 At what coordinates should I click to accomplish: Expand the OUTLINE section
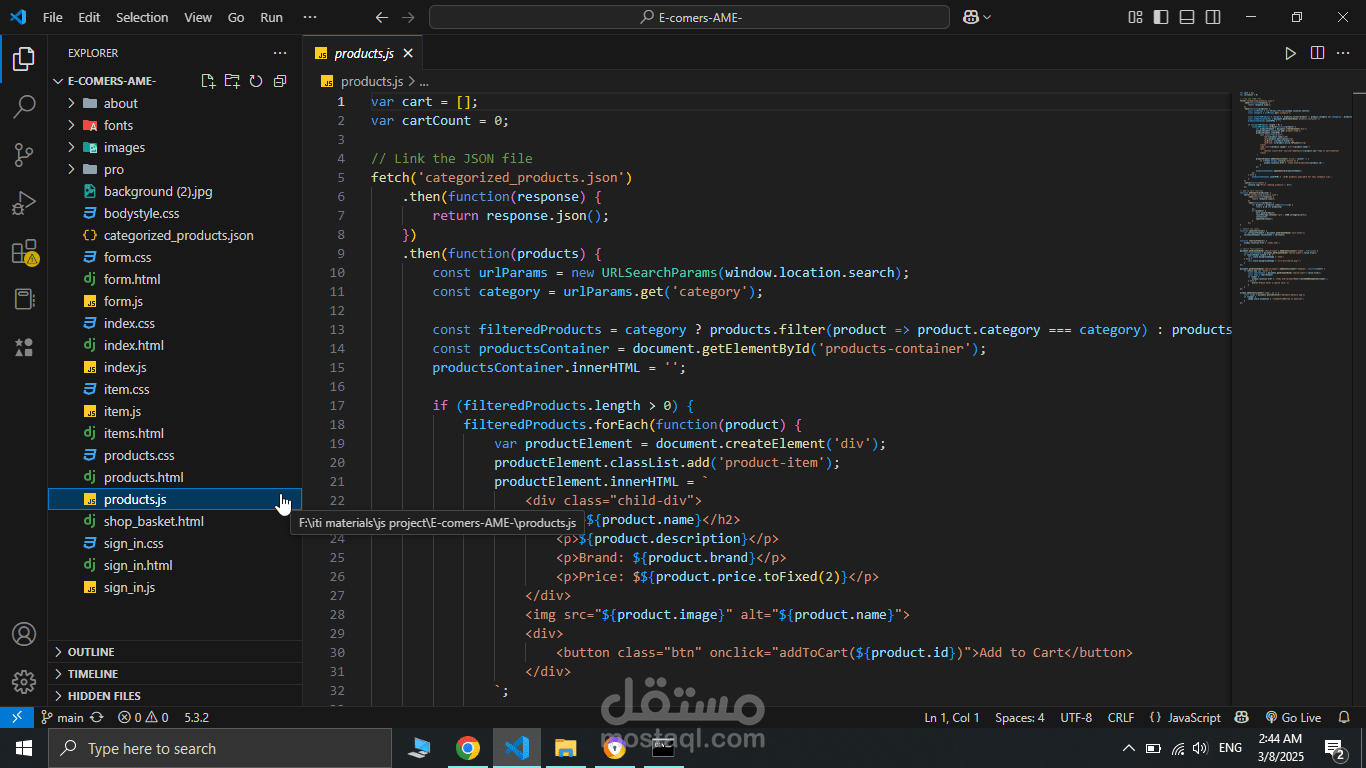[175, 652]
